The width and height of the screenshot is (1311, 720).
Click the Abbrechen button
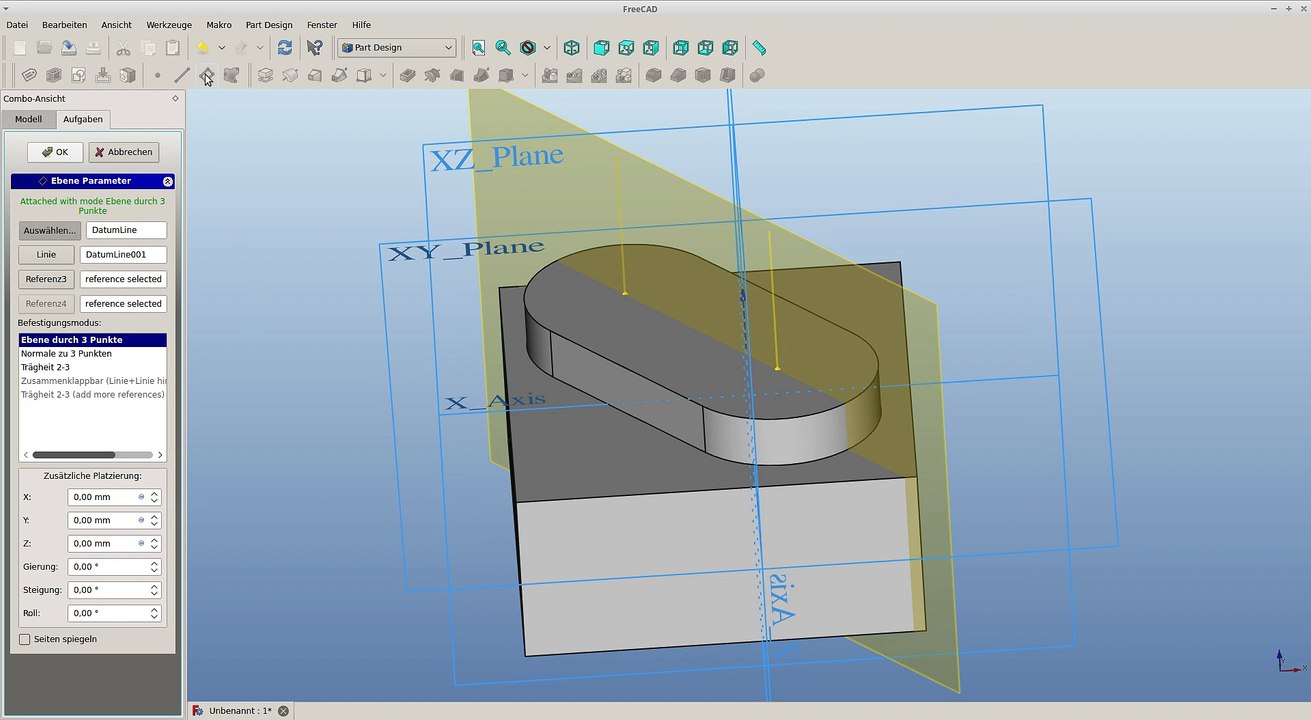tap(124, 152)
